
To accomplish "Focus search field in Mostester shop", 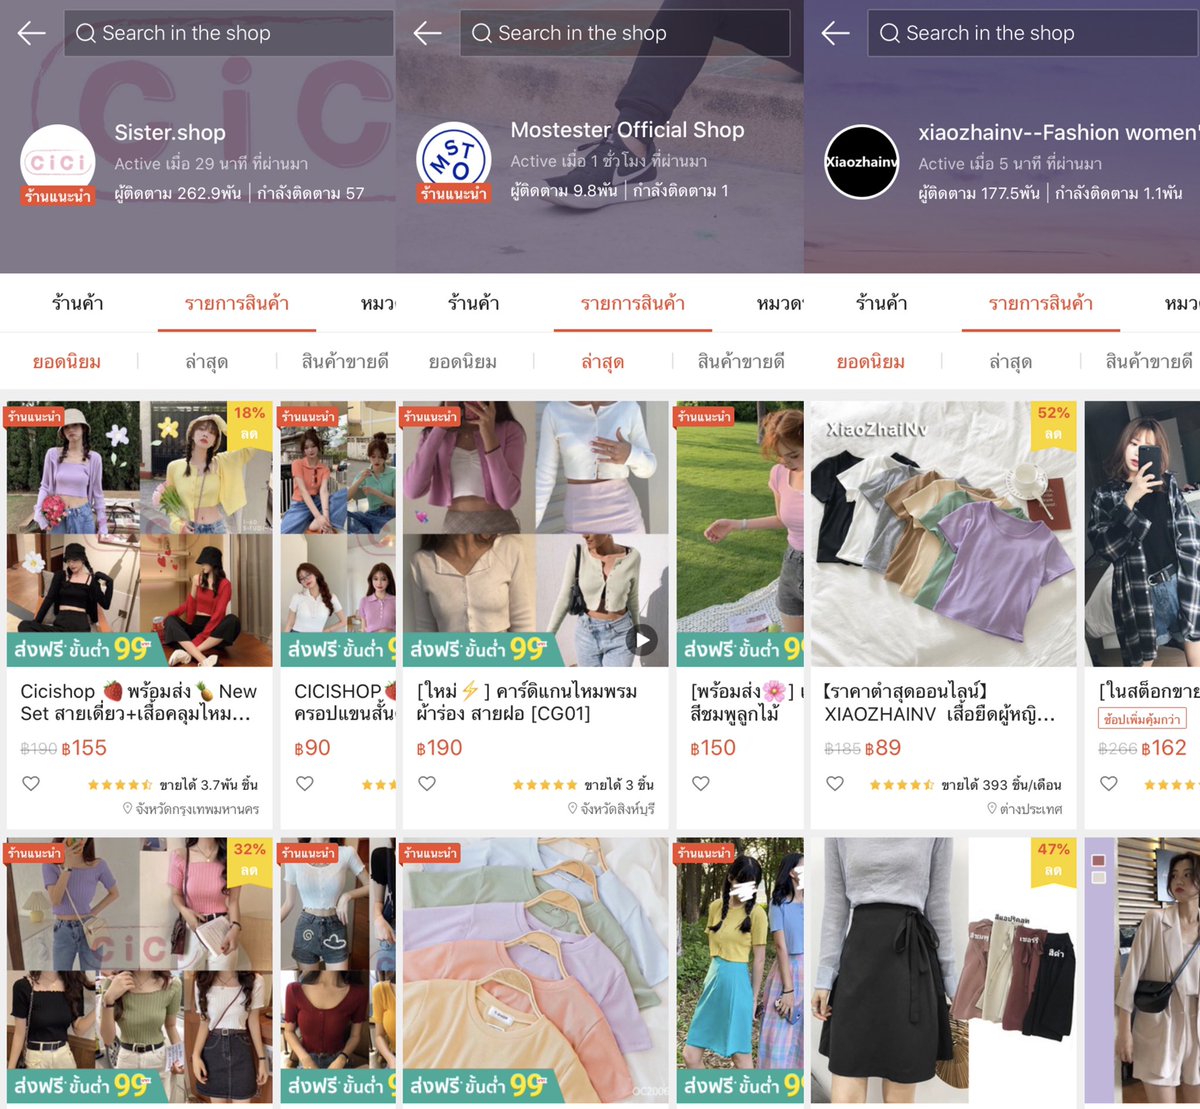I will (x=625, y=33).
